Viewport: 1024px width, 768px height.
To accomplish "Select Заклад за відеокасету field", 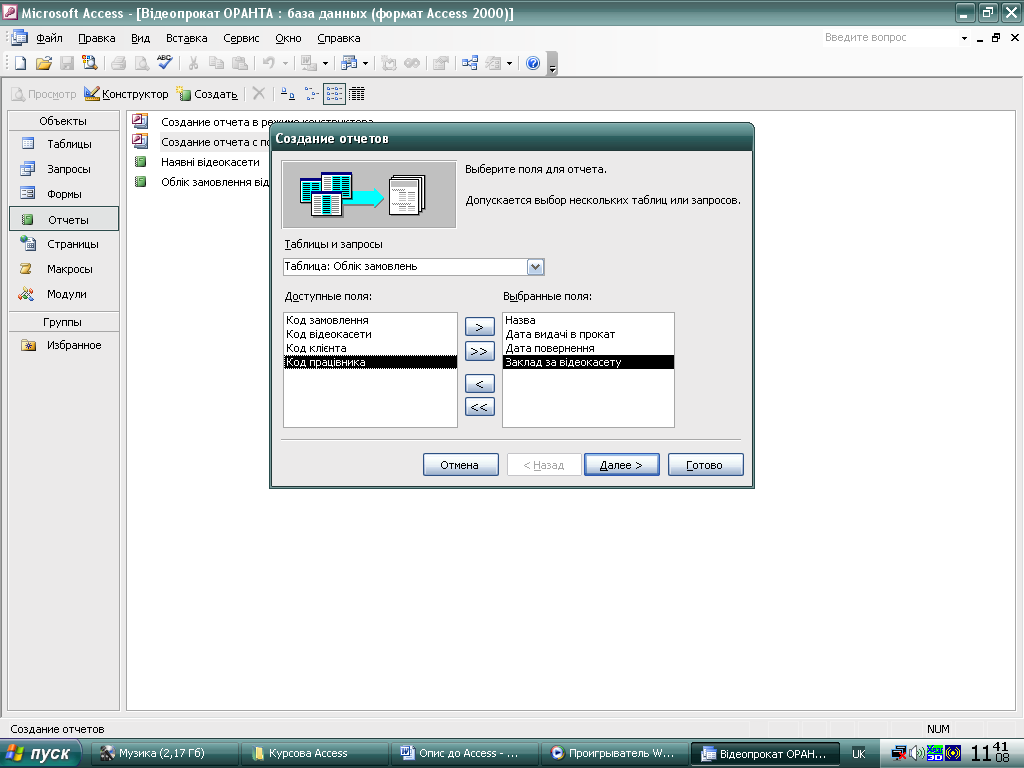I will (x=588, y=362).
